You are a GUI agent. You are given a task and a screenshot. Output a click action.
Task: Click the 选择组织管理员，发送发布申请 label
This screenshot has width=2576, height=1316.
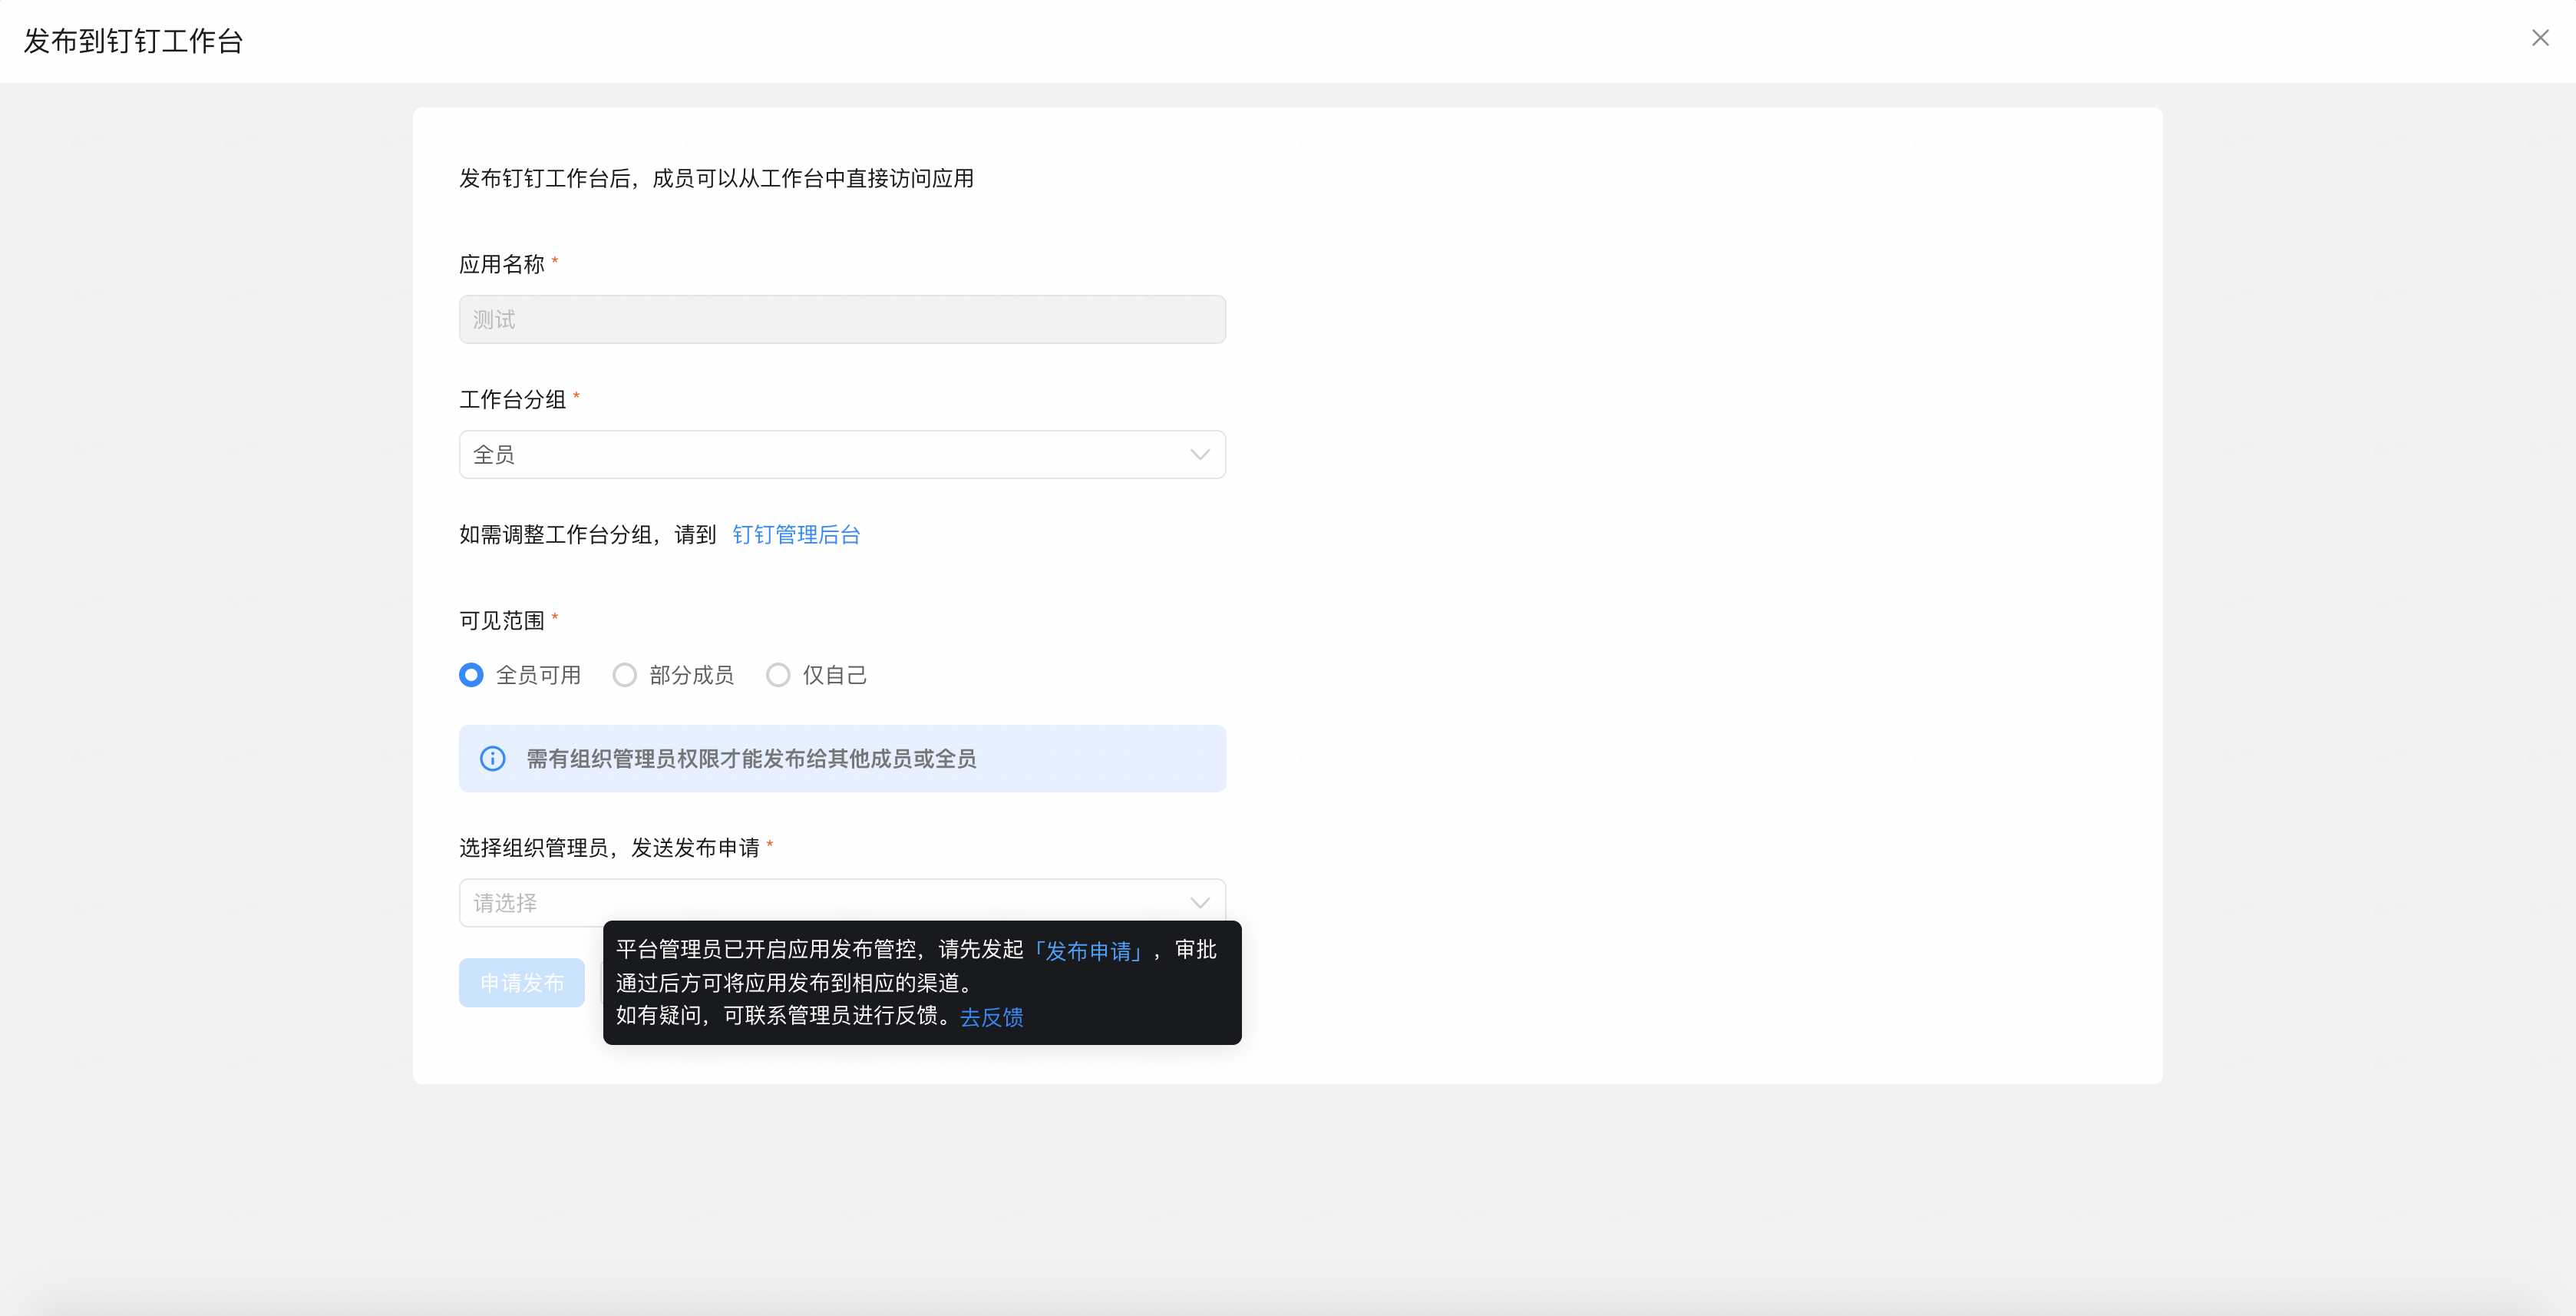coord(609,848)
